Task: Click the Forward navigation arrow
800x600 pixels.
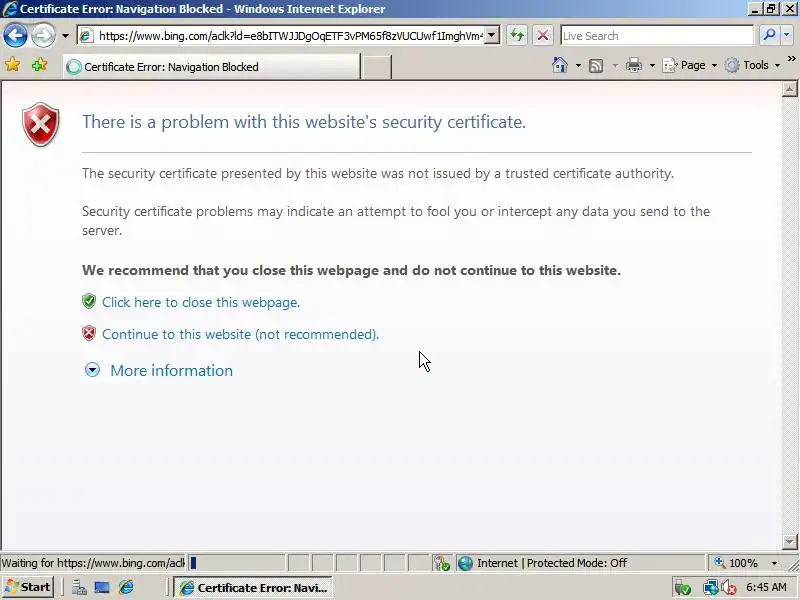Action: point(43,36)
